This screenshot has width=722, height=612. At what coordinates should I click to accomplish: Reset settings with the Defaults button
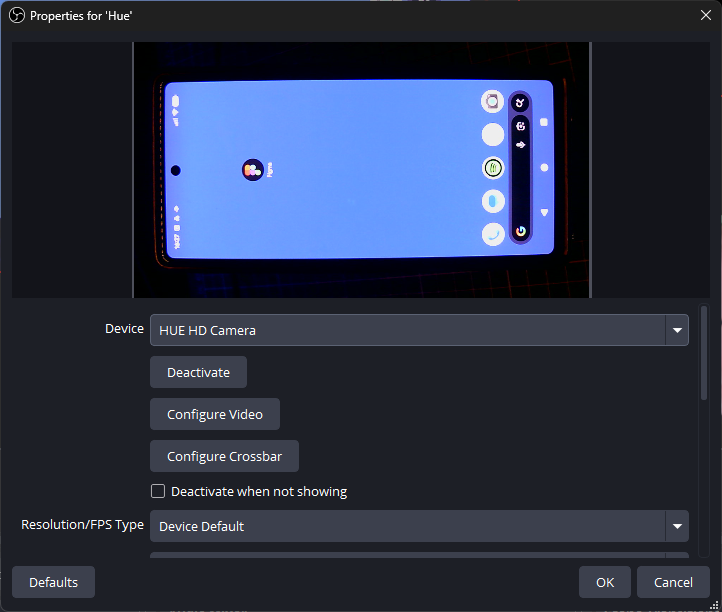(x=53, y=582)
